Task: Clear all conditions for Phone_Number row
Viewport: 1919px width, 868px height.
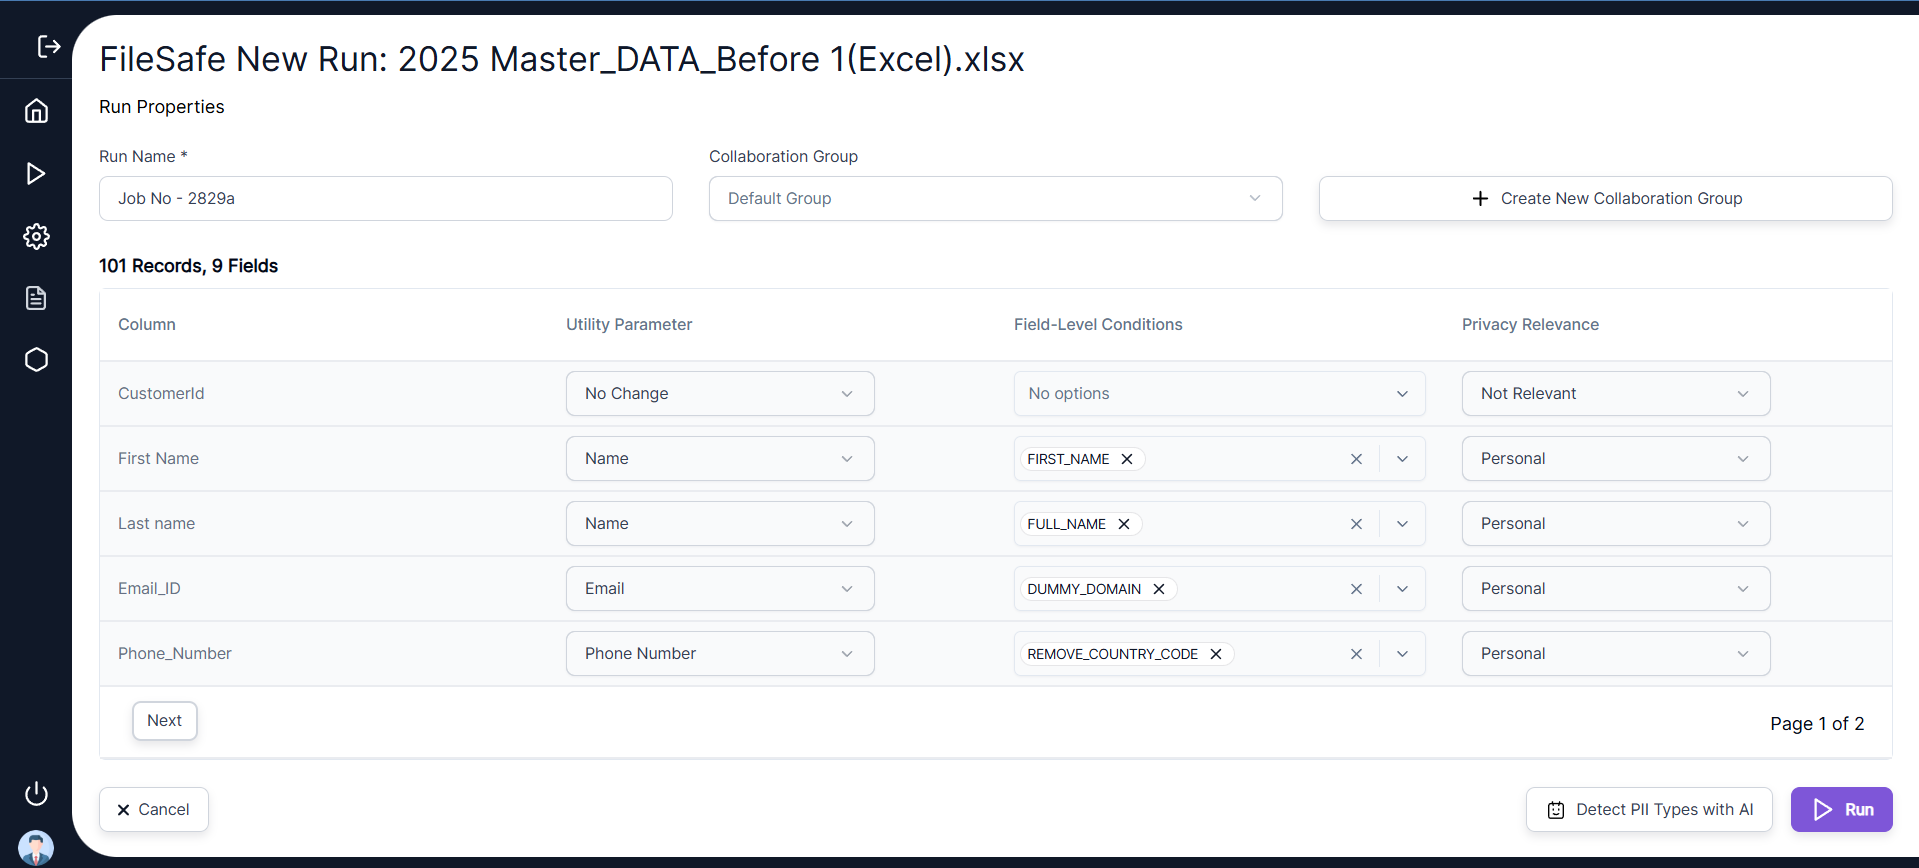Action: point(1356,654)
